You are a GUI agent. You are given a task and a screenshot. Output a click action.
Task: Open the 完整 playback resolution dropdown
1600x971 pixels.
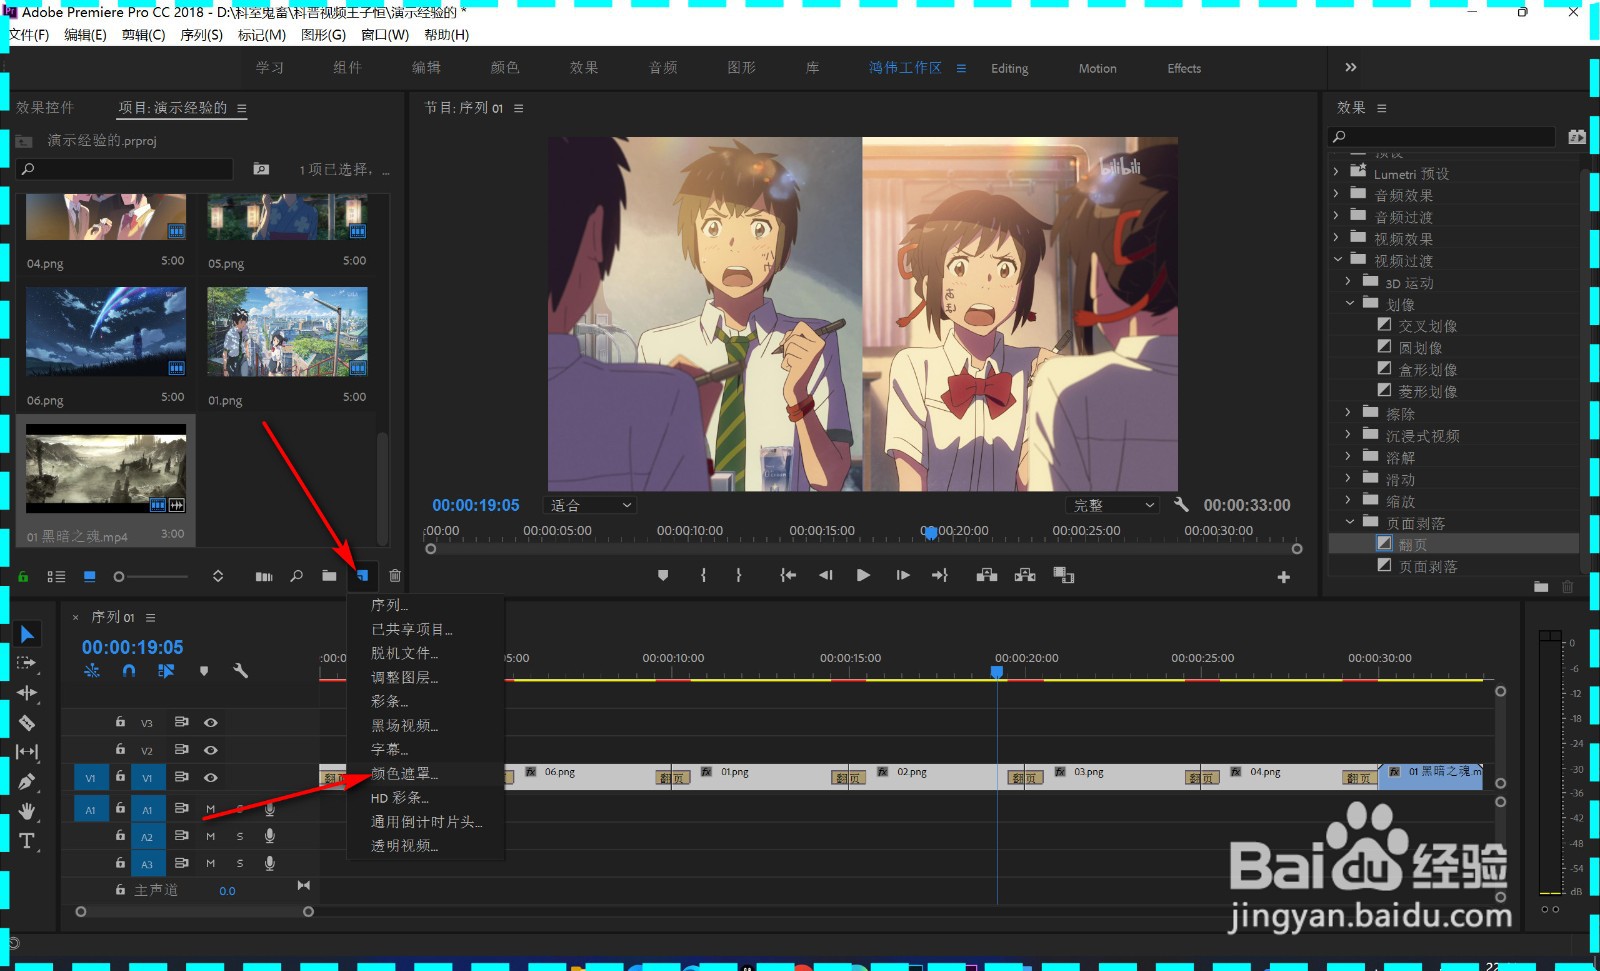tap(1113, 505)
